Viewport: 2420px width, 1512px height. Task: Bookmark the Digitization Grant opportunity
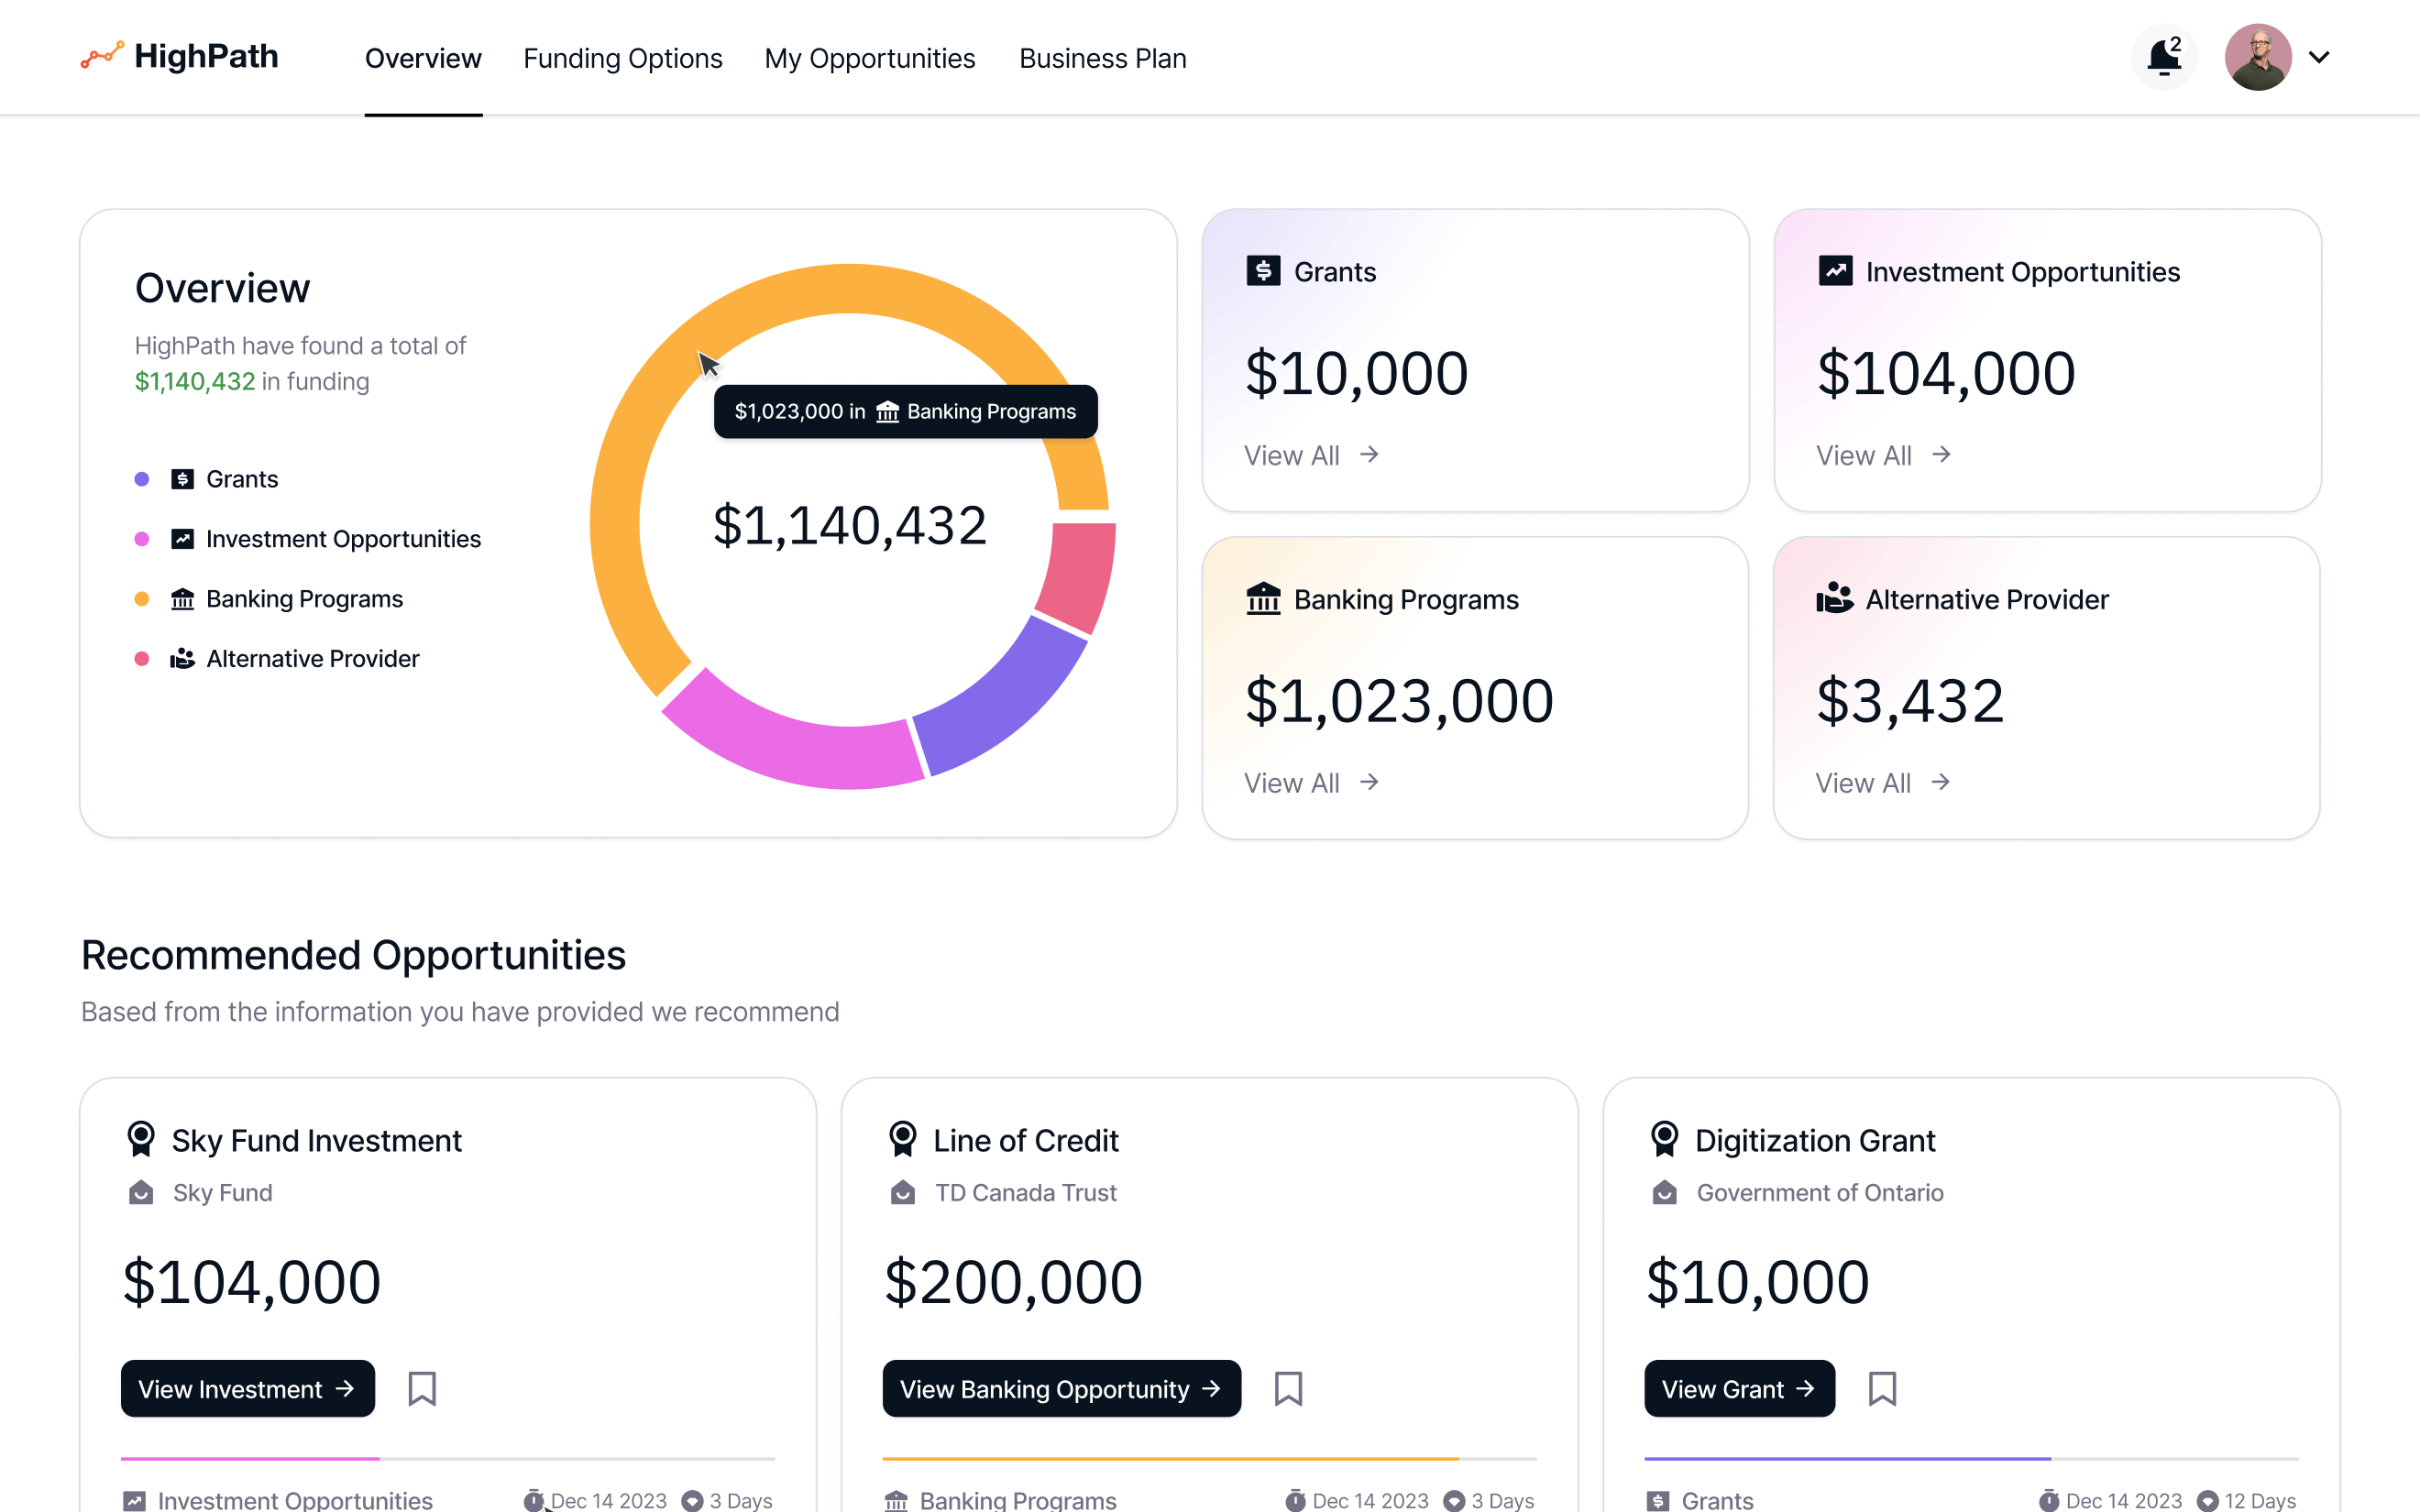point(1883,1388)
